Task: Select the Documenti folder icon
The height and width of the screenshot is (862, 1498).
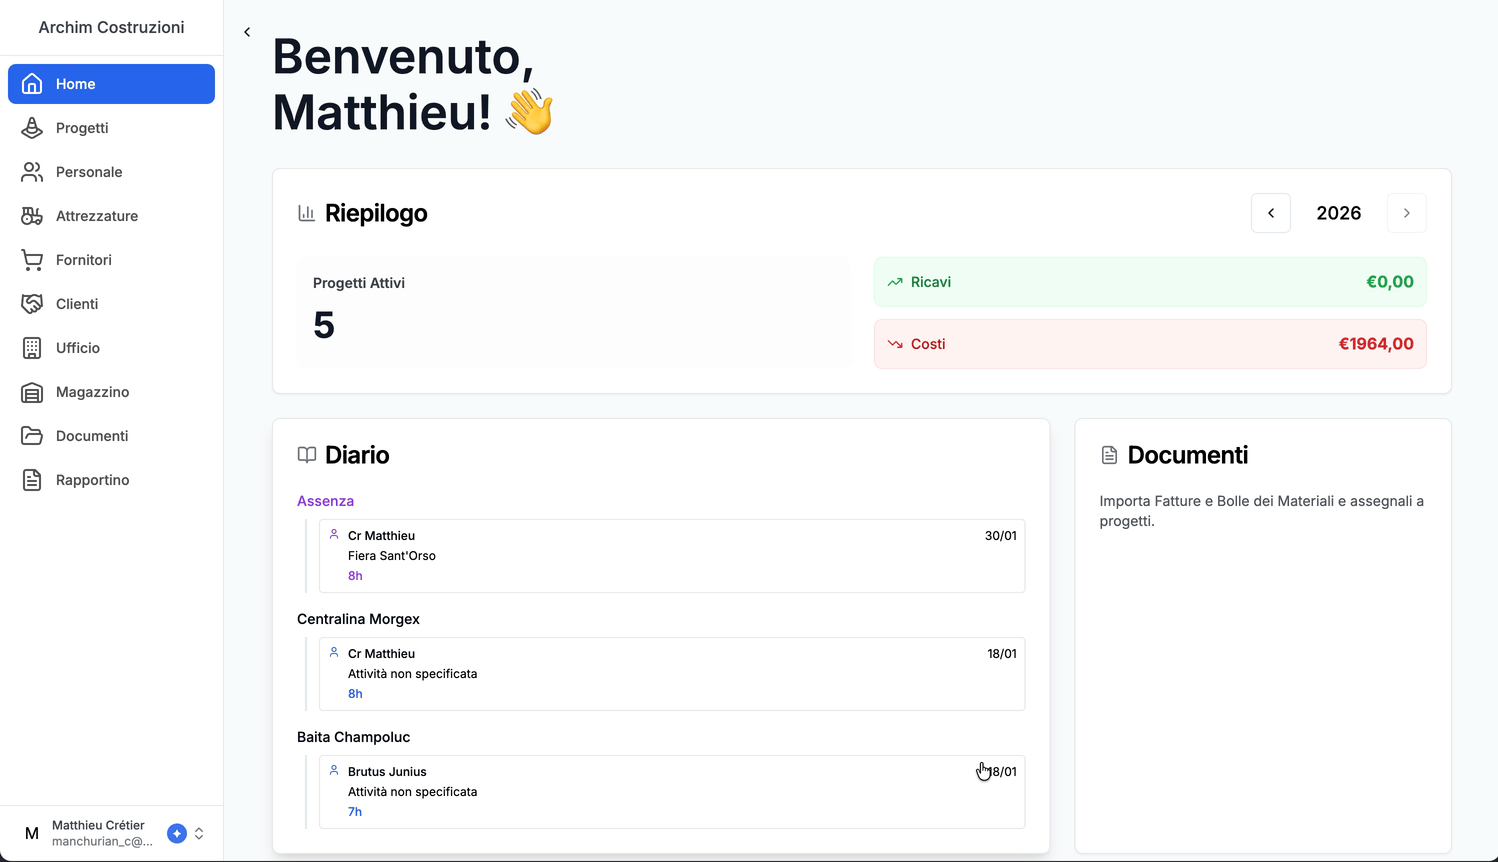Action: (30, 436)
